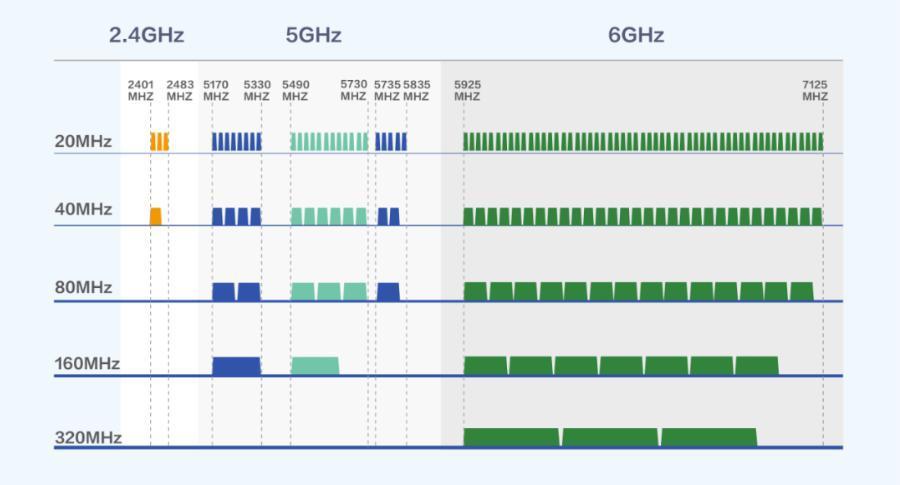
Task: Click the 5925 MHZ frequency marker
Action: click(467, 91)
